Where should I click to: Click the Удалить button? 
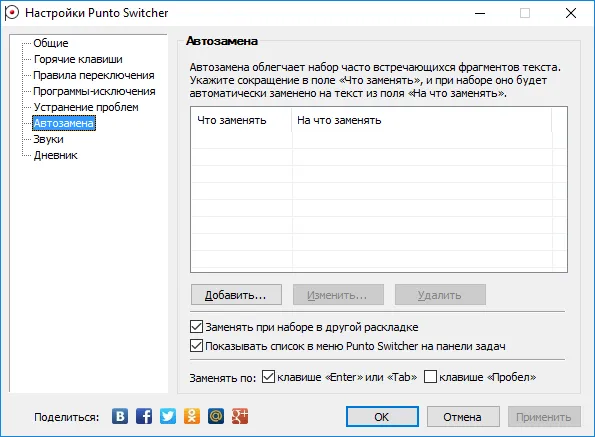click(440, 295)
